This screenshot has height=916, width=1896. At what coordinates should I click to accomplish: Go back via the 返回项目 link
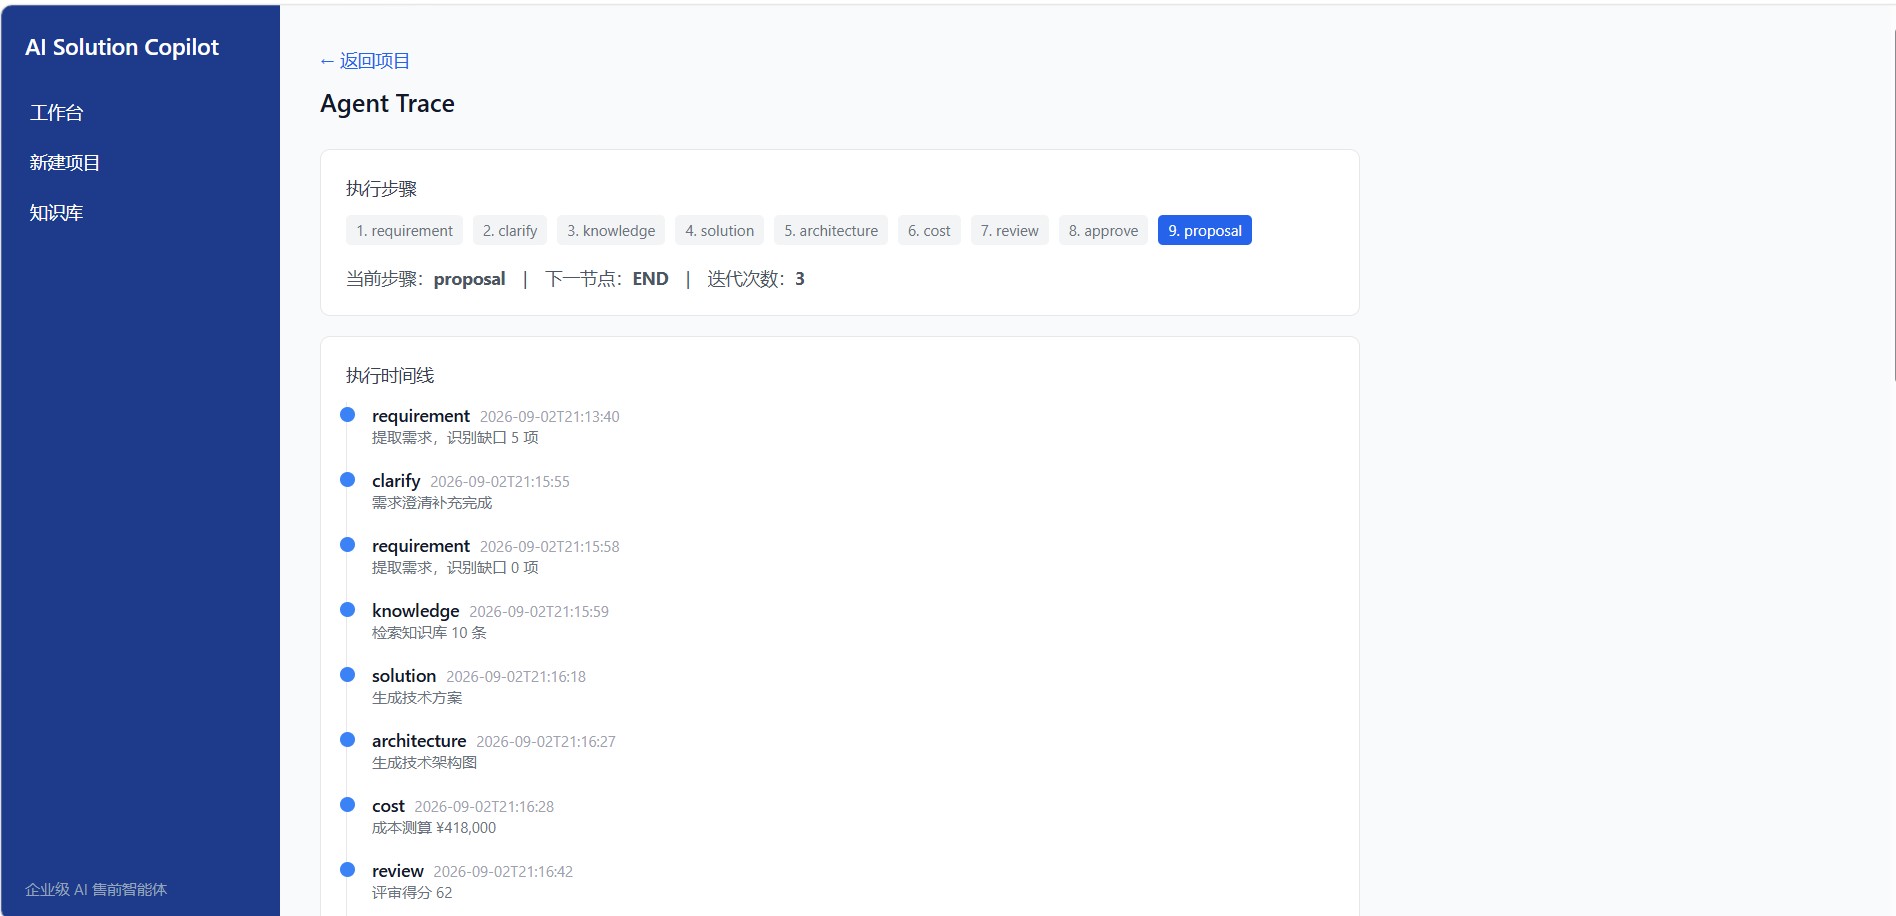(365, 61)
